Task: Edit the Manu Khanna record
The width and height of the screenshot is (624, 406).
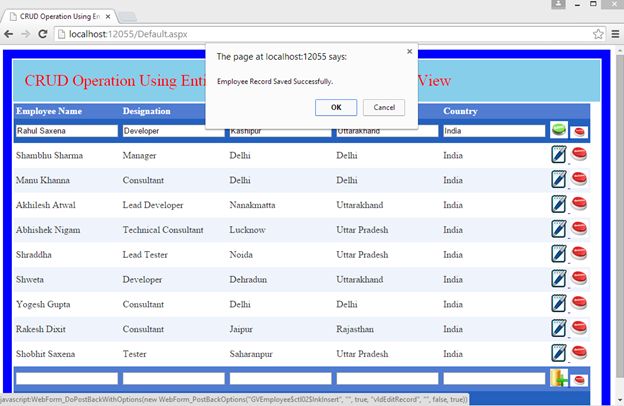Action: (x=559, y=180)
